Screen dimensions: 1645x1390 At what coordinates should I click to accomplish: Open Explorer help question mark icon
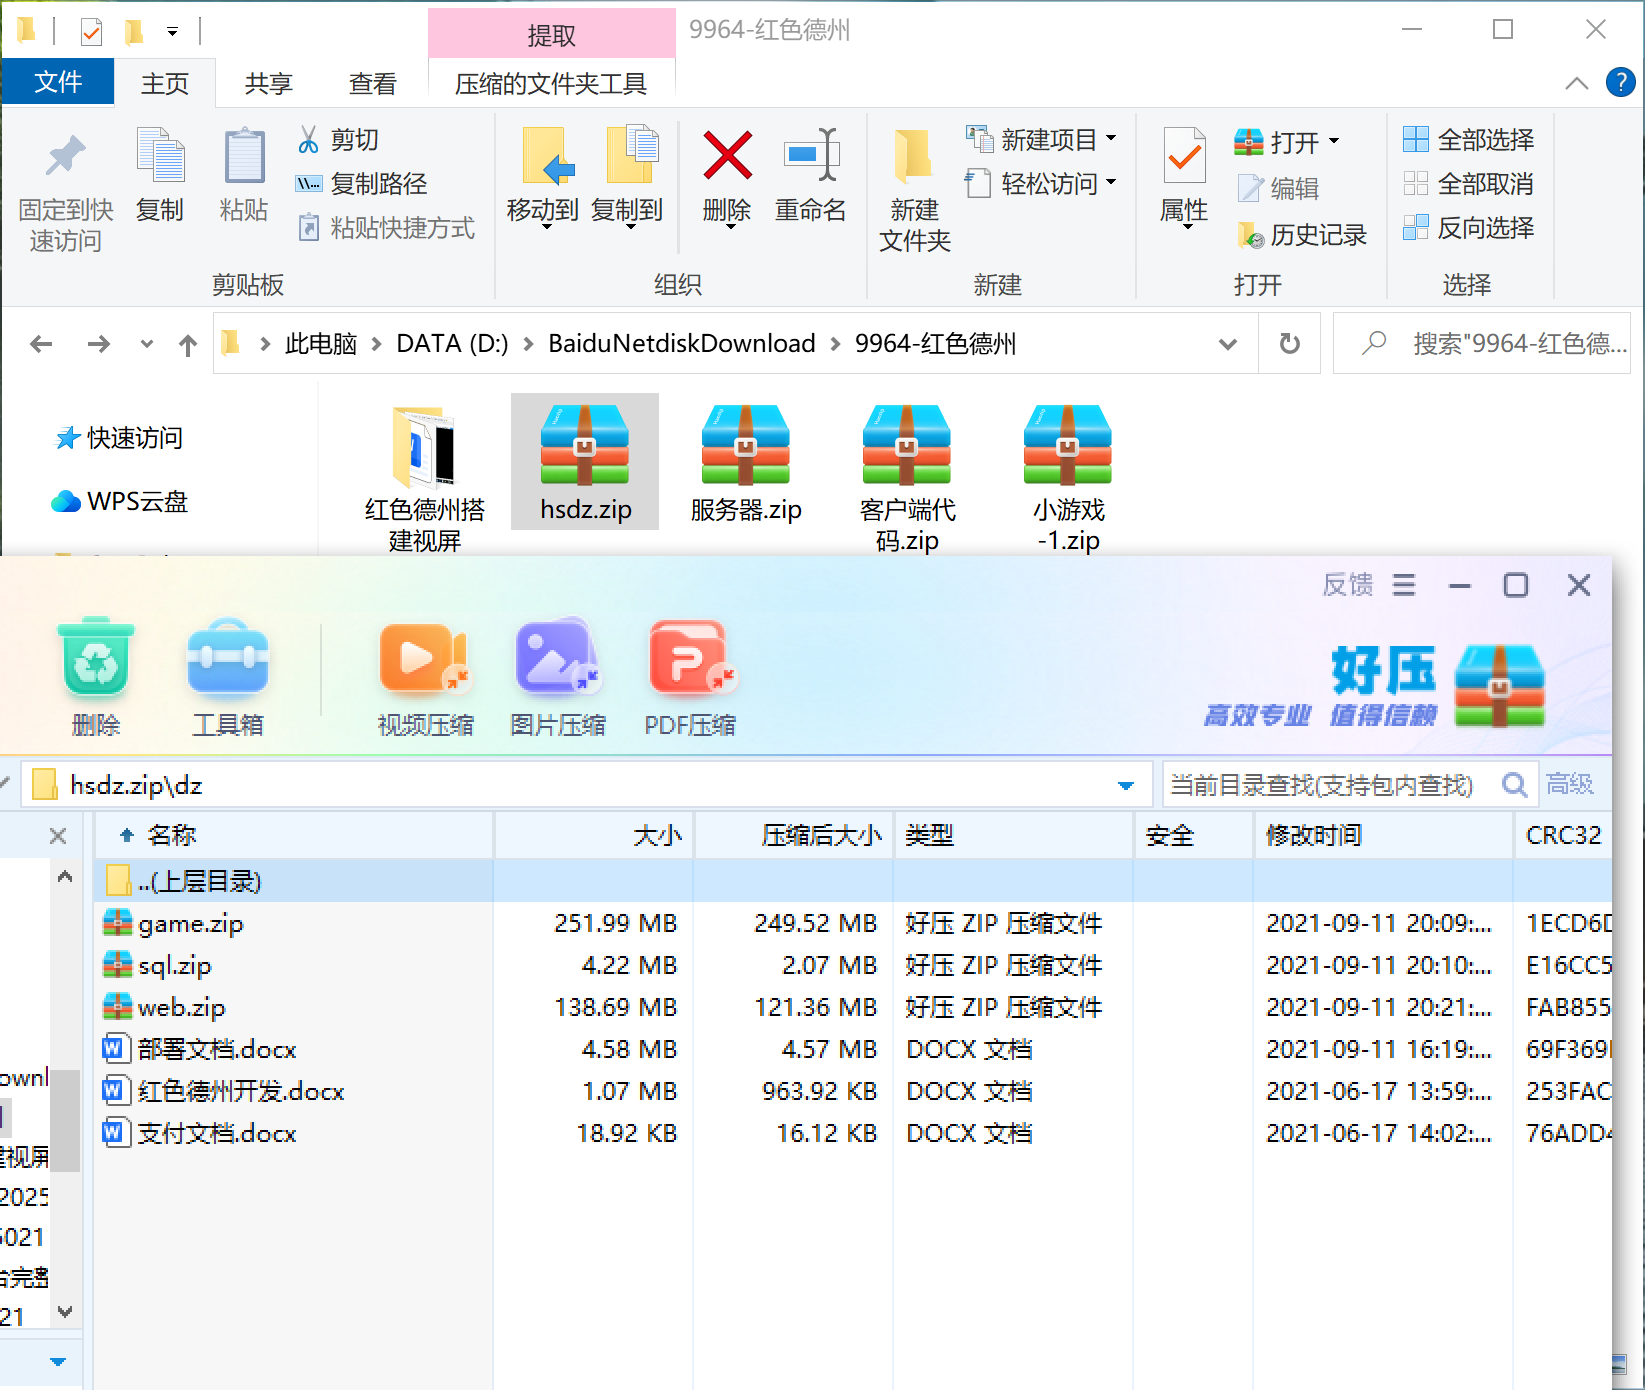point(1620,82)
